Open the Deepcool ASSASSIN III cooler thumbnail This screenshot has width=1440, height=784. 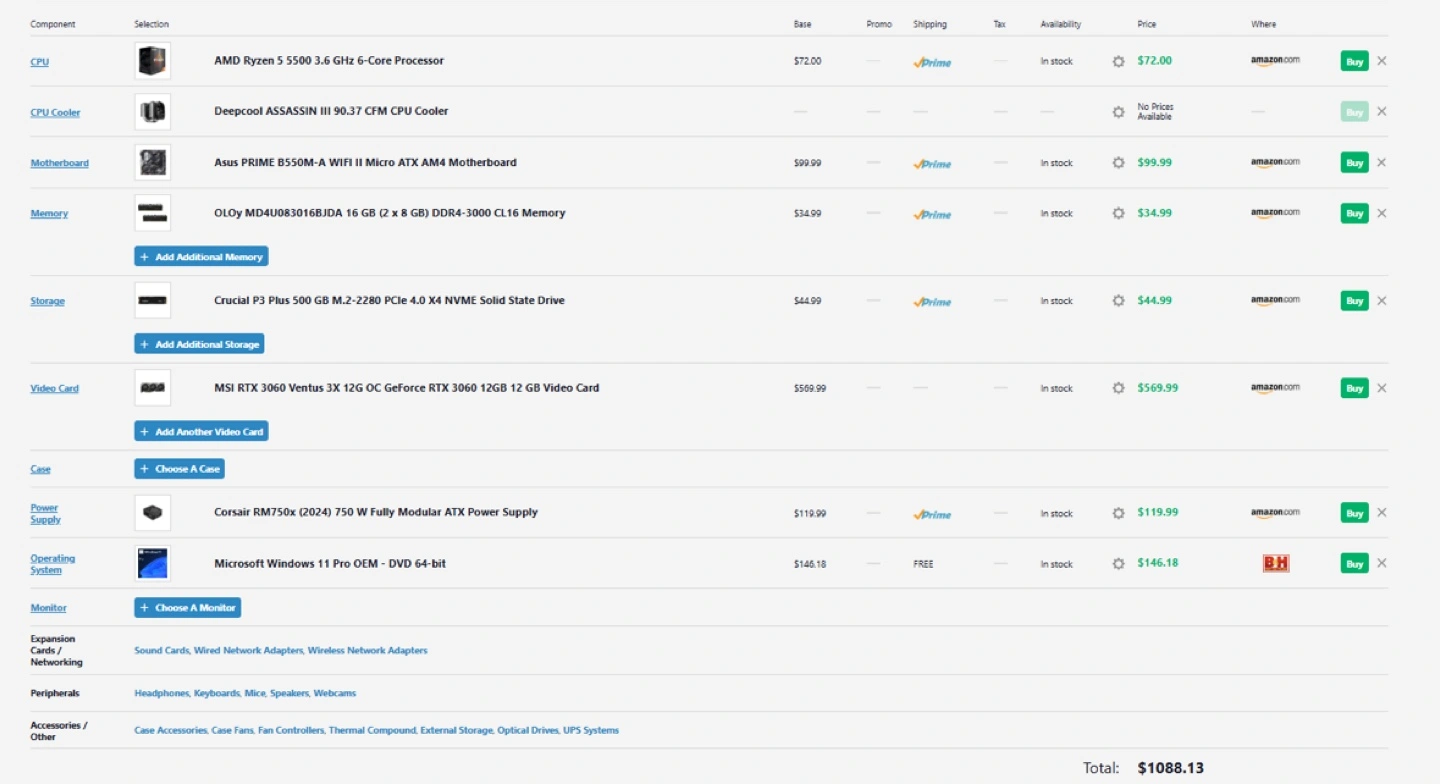[153, 112]
